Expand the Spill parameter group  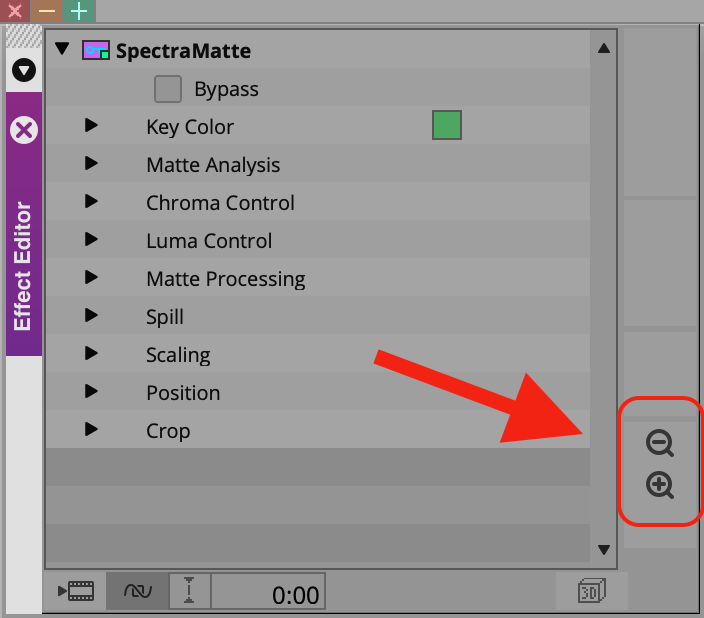tap(91, 315)
